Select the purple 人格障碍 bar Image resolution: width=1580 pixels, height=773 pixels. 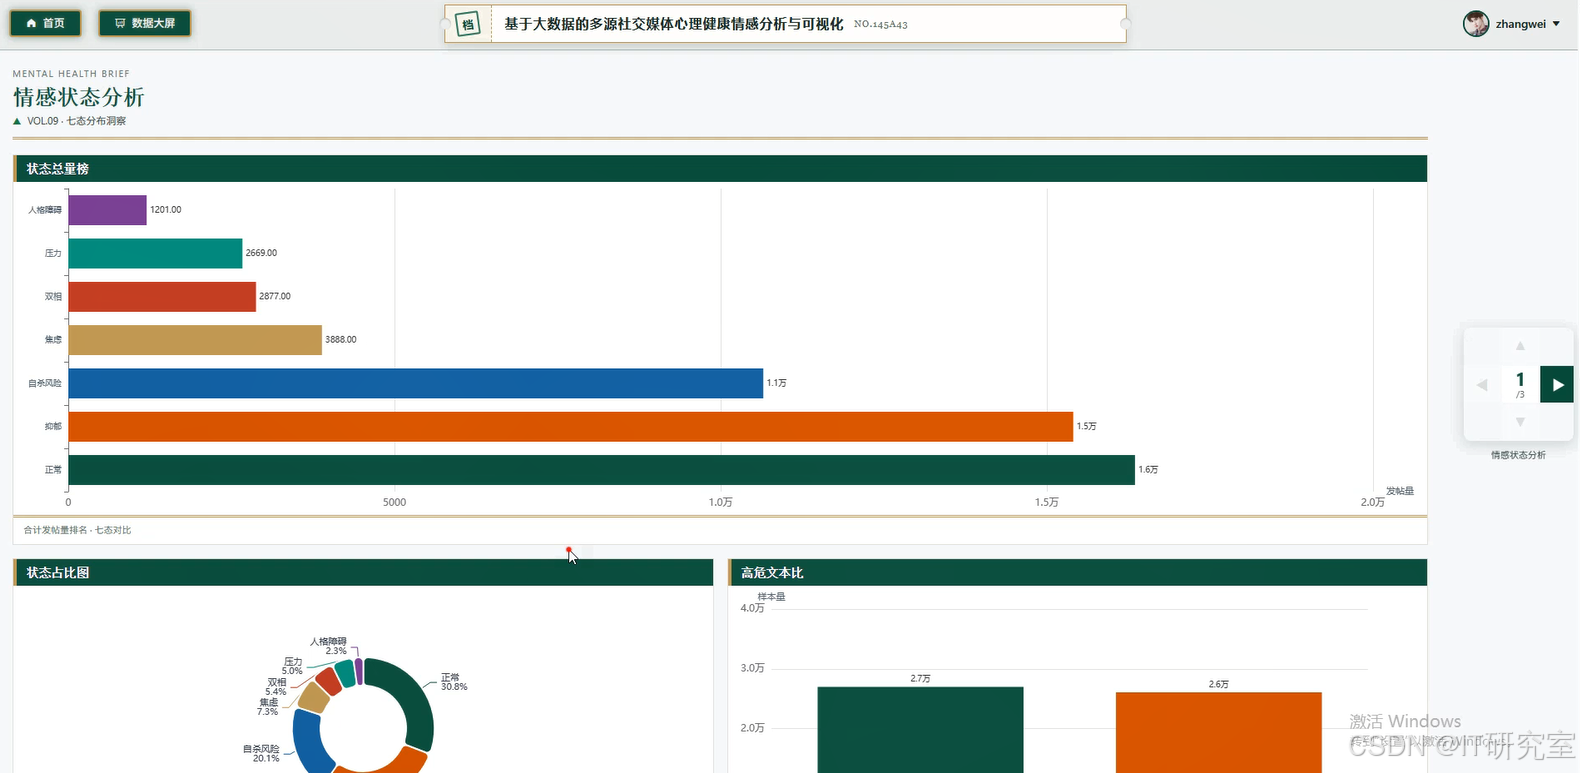pos(107,210)
